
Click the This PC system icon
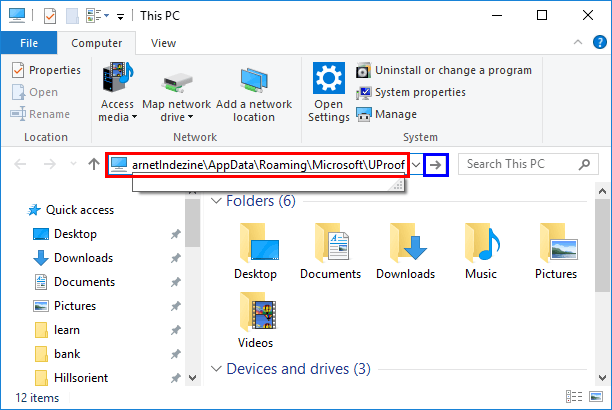[x=17, y=16]
